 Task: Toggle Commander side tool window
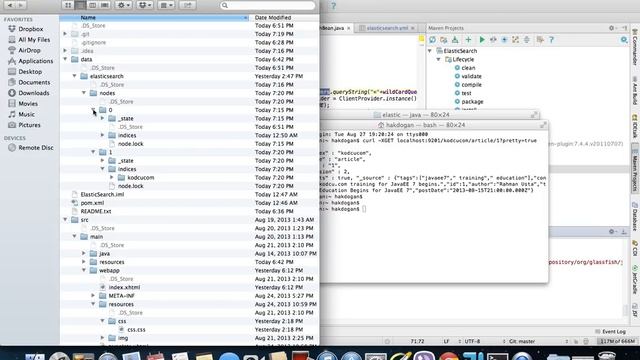point(635,47)
